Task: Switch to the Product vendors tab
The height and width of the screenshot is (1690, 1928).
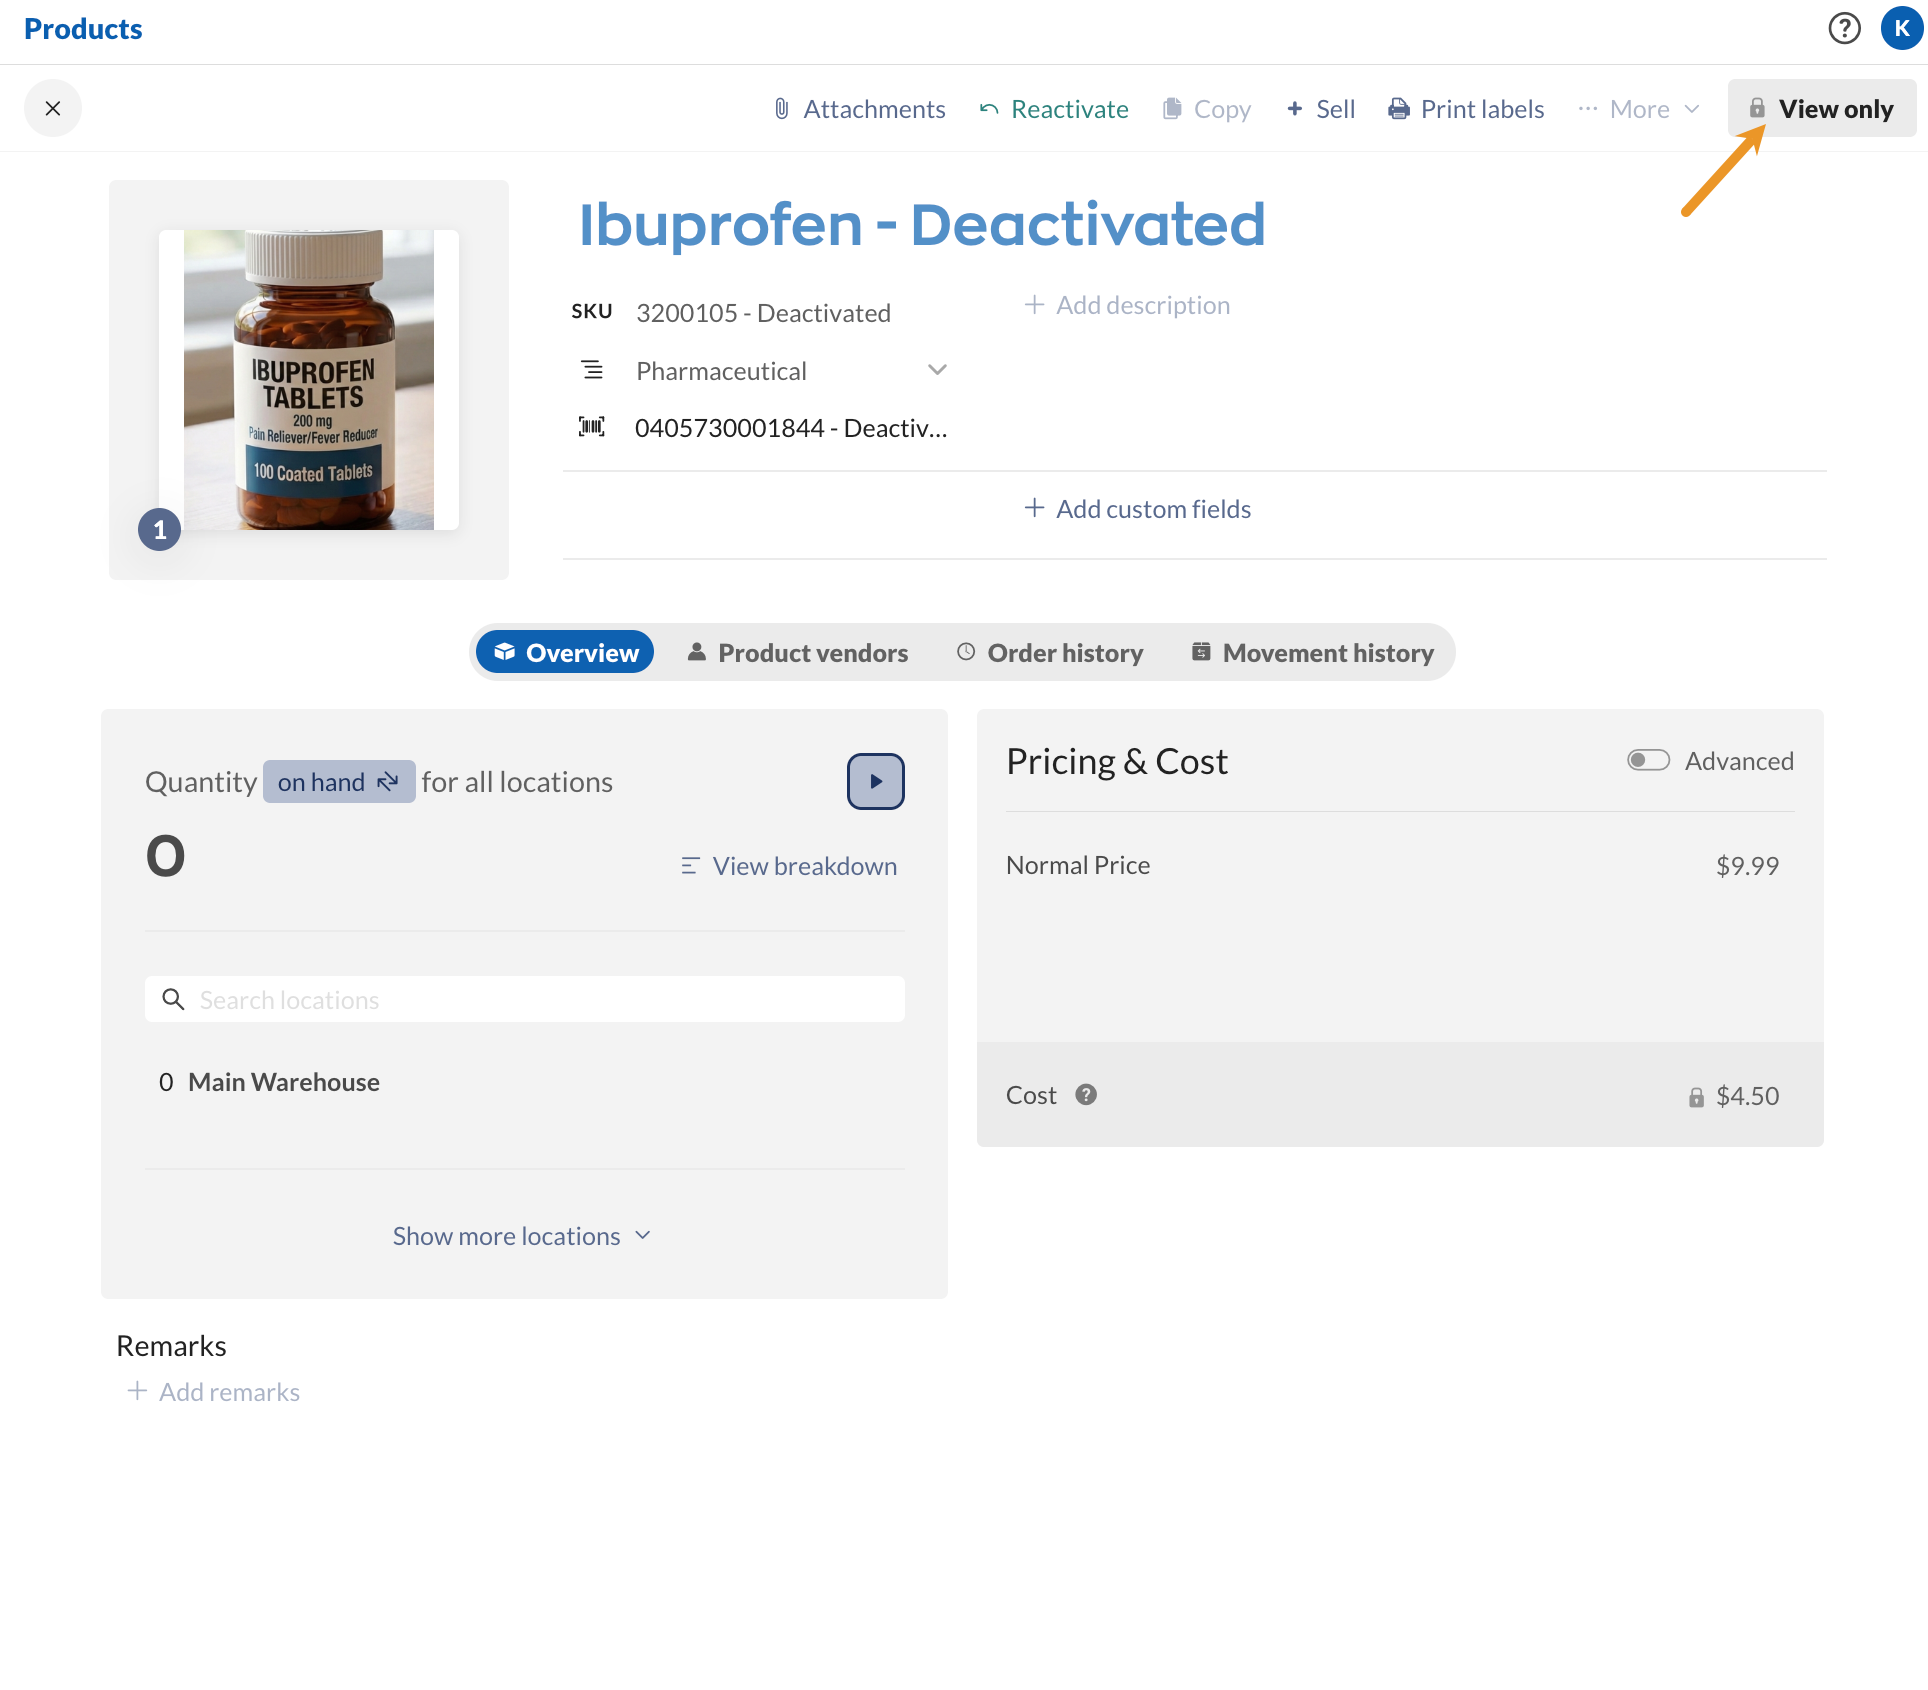Action: (x=798, y=653)
